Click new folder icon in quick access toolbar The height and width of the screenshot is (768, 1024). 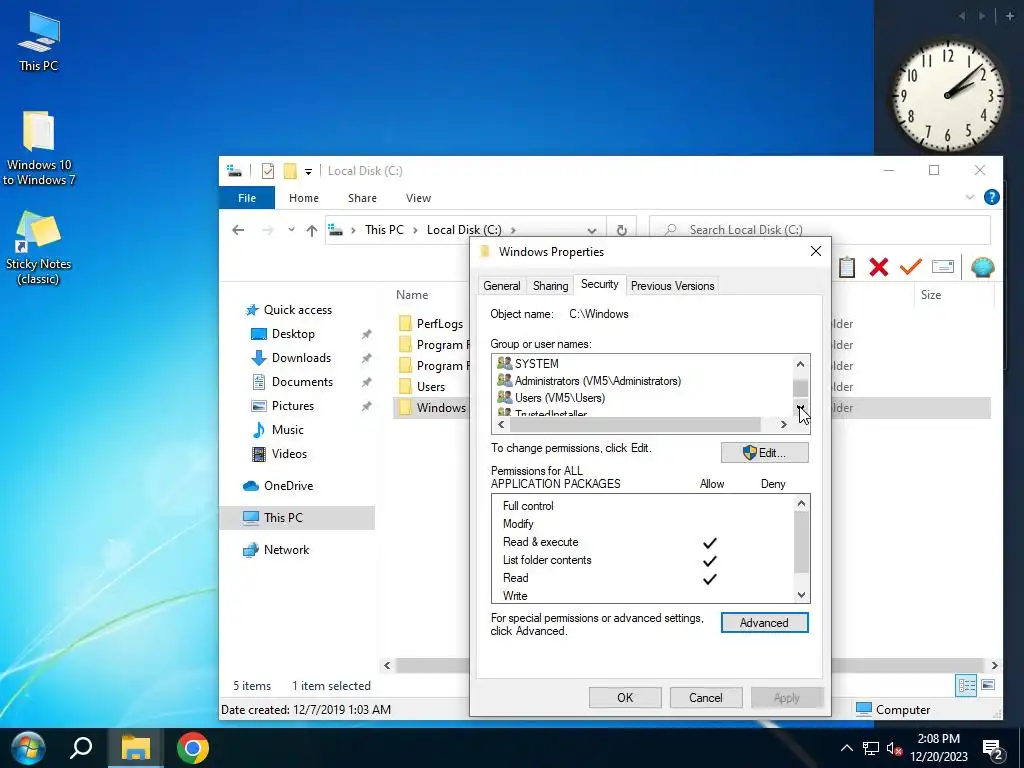(290, 171)
